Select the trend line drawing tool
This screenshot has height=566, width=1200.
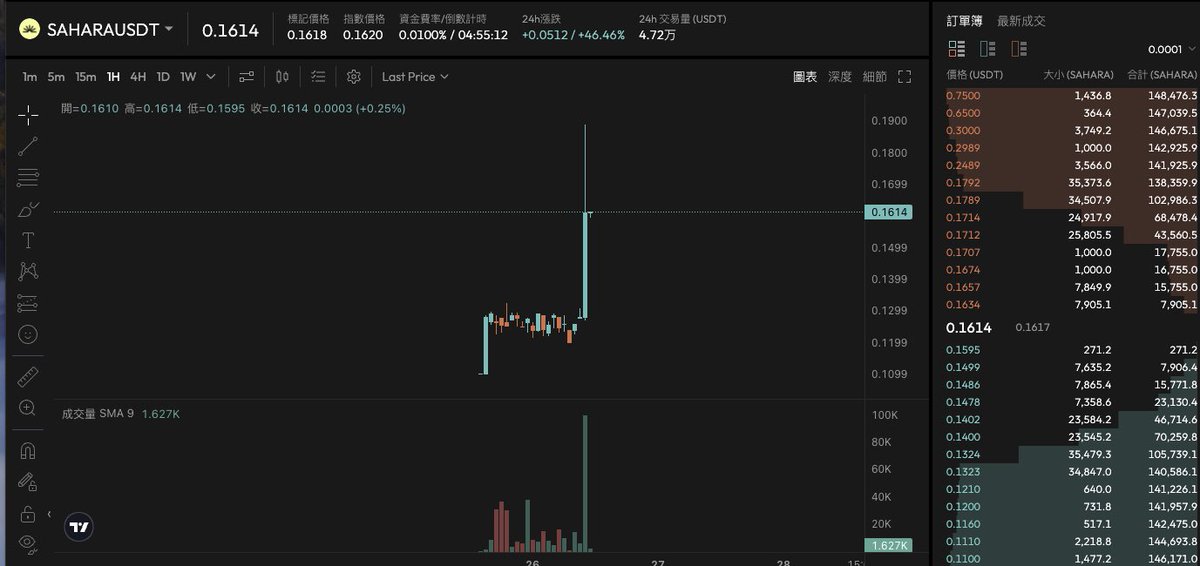[x=28, y=146]
